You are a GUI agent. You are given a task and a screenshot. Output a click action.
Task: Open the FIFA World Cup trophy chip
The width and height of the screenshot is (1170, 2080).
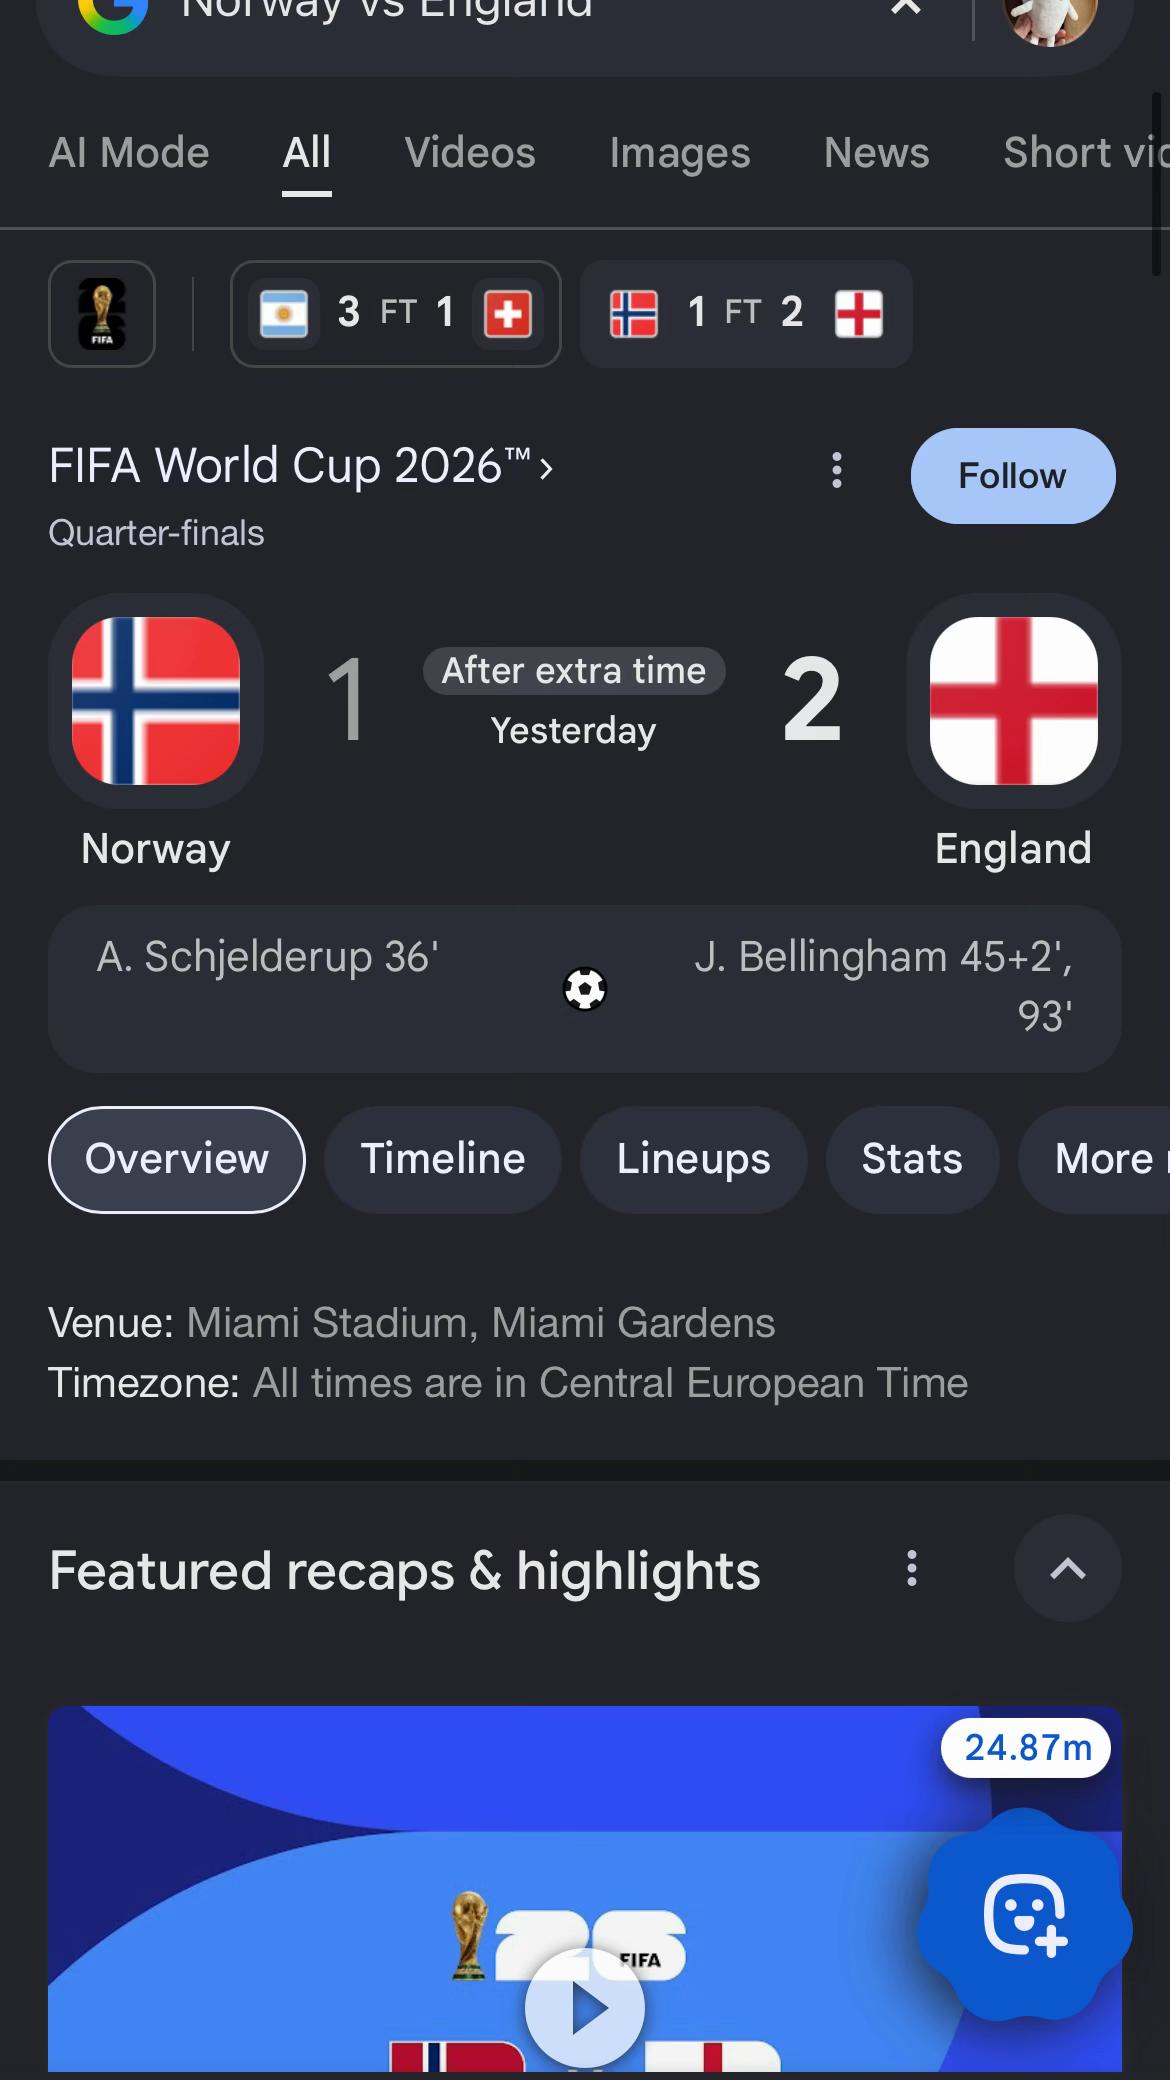pos(102,314)
